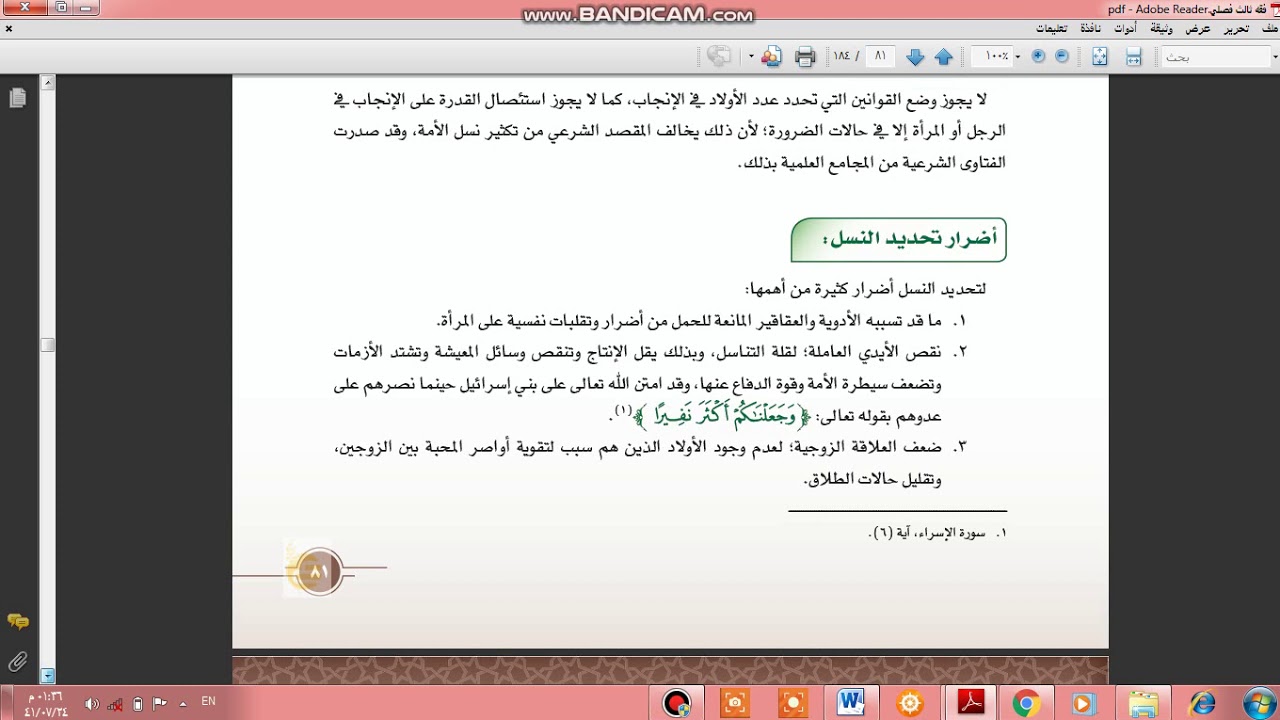1280x720 pixels.
Task: Zoom out with the minus icon
Action: pyautogui.click(x=1062, y=56)
